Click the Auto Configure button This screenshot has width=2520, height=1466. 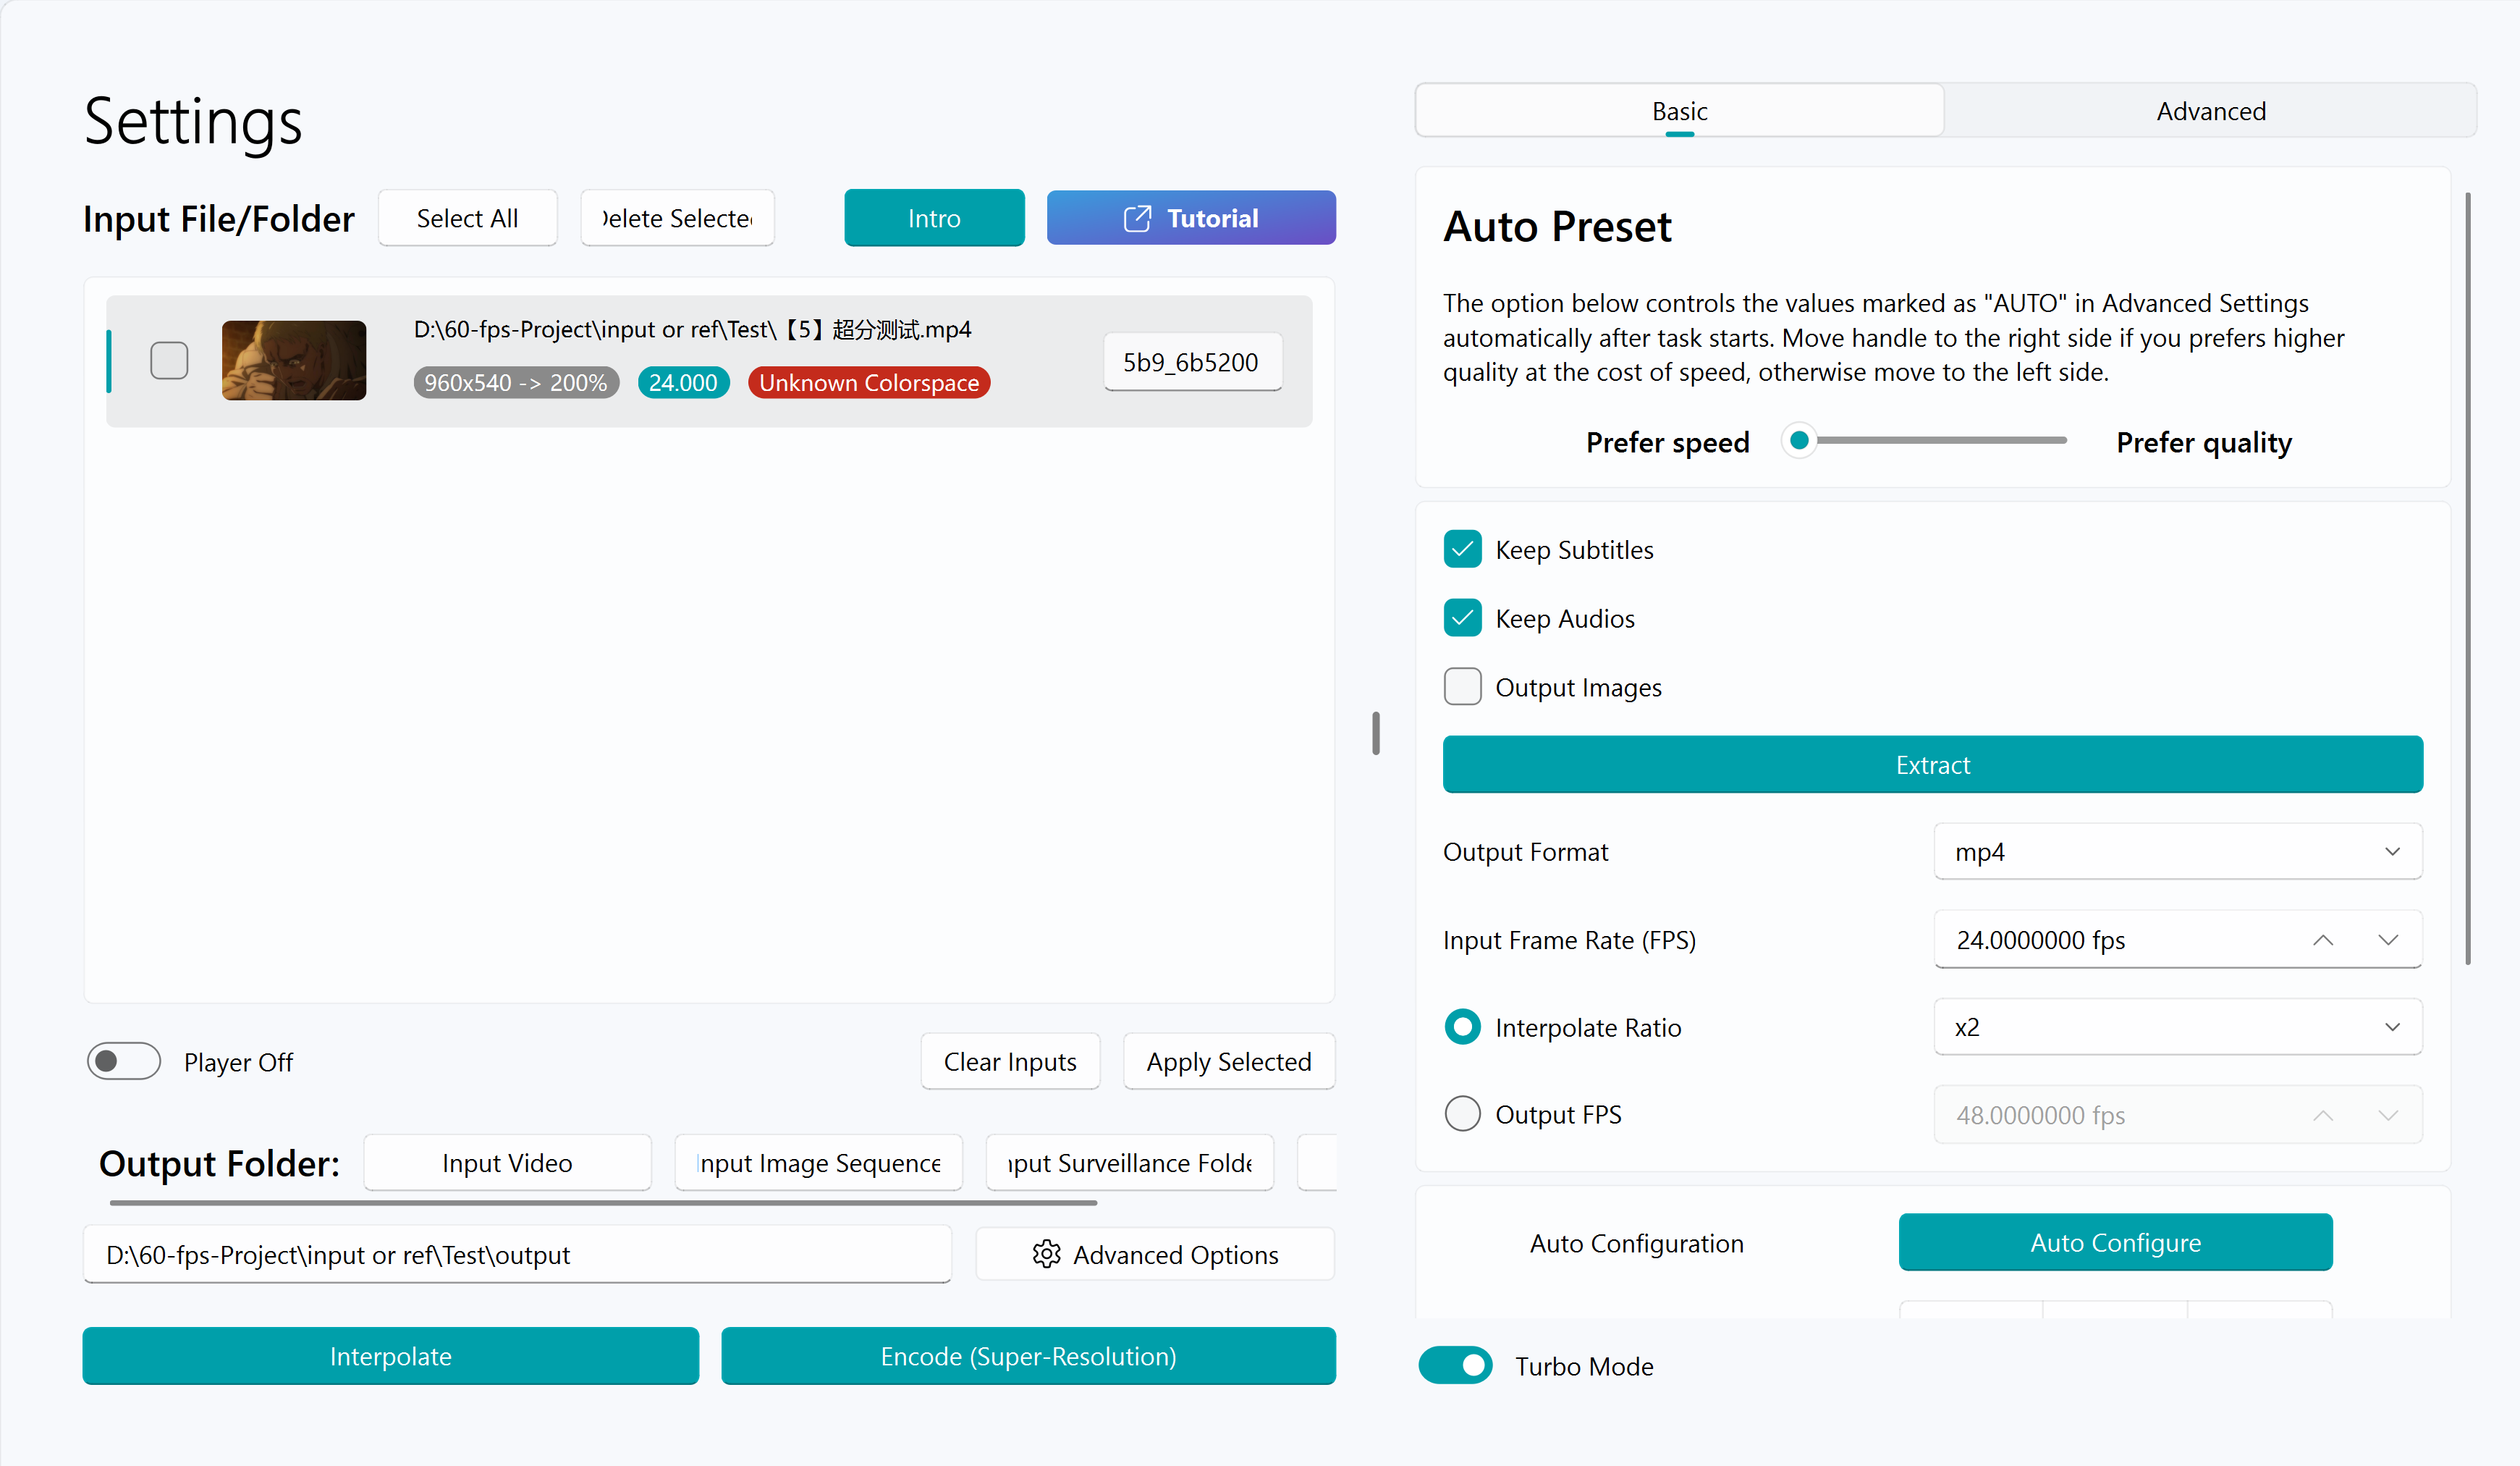(2115, 1242)
